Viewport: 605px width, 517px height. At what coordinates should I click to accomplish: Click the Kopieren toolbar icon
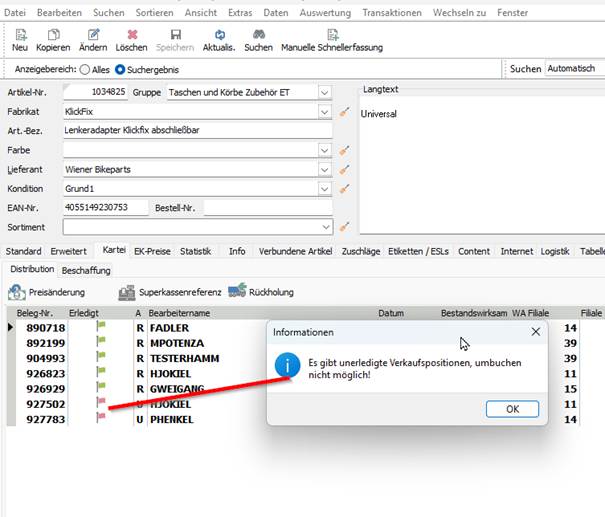pyautogui.click(x=53, y=35)
